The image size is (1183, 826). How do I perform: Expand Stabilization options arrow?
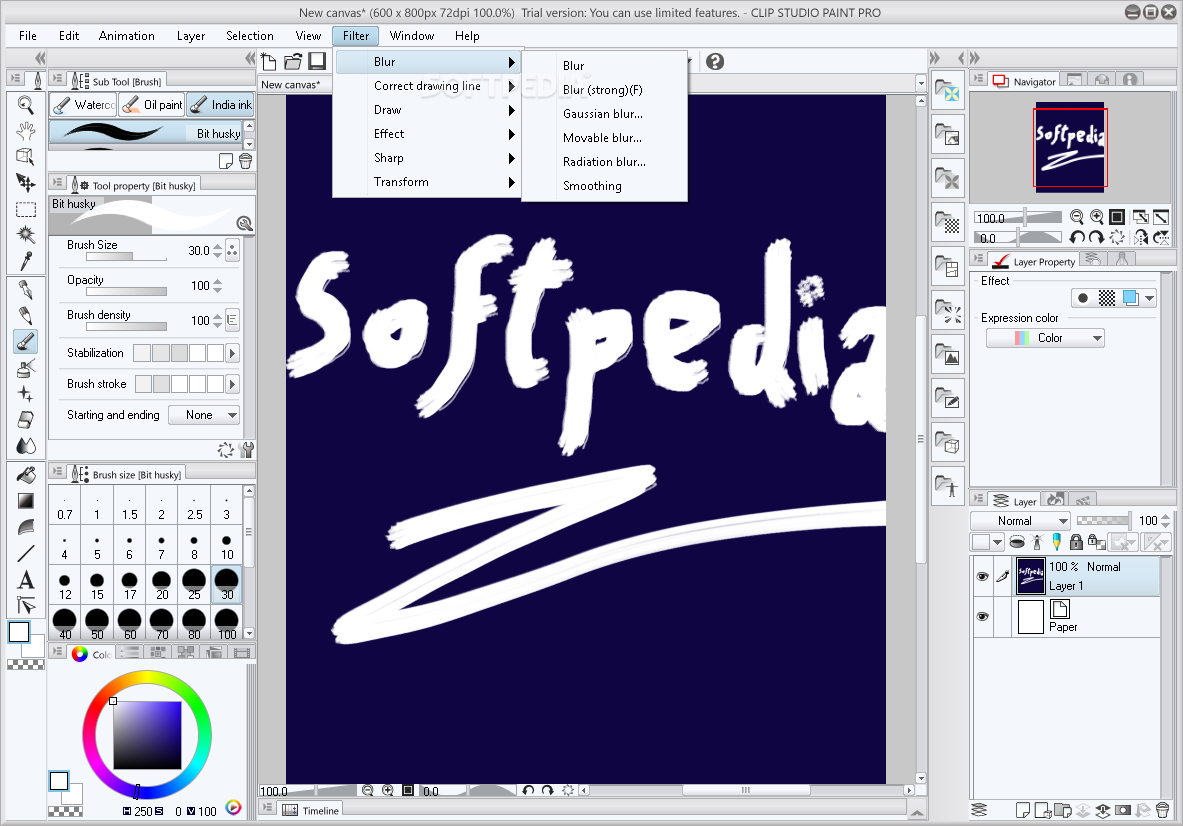point(232,353)
